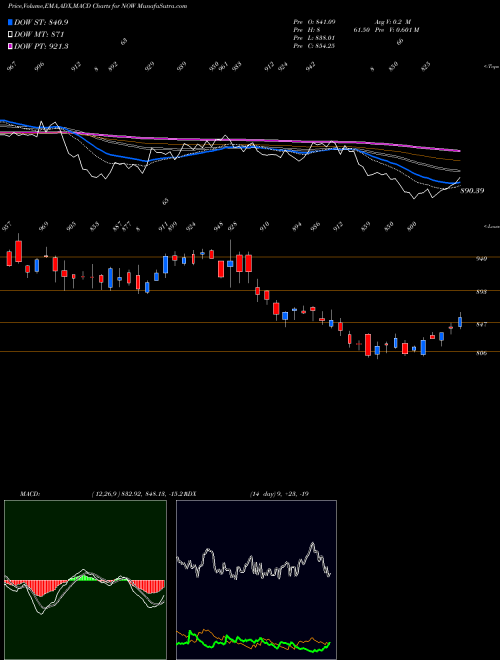The width and height of the screenshot is (500, 660).
Task: Click the white-outlined DOW MT legend swatch
Action: (x=10, y=34)
